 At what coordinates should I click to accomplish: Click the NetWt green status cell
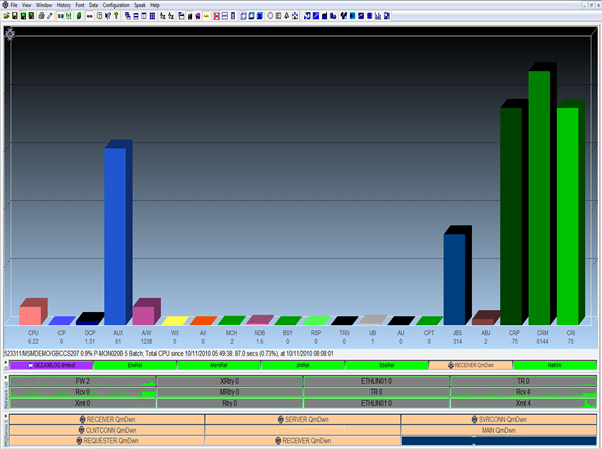[553, 366]
